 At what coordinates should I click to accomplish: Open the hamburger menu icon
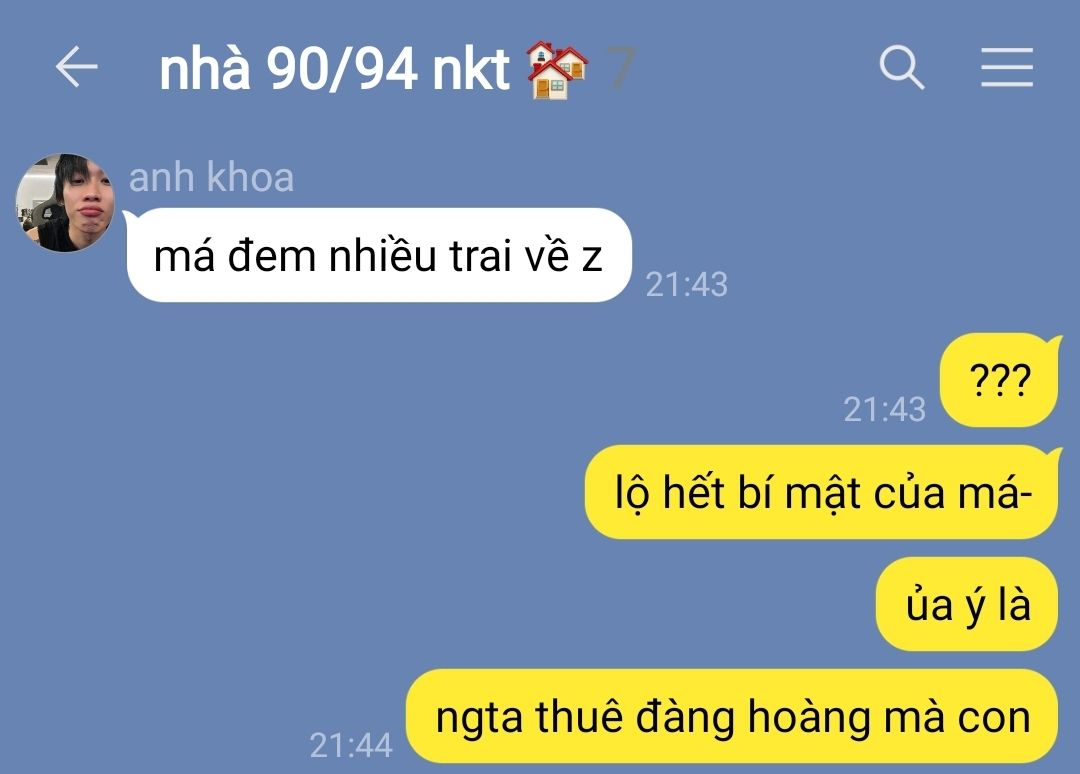coord(1007,67)
